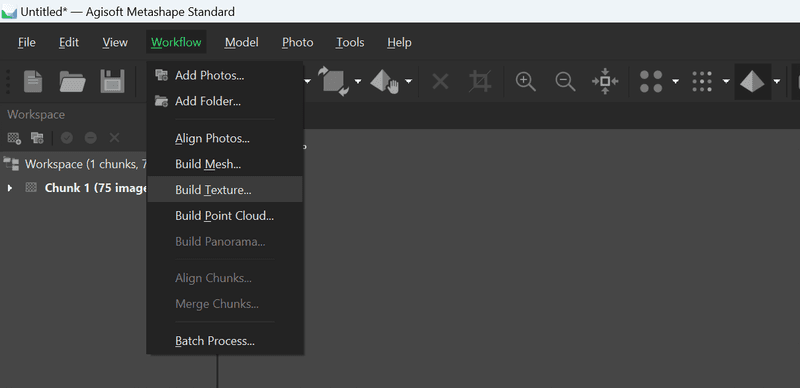Click the toolbar drag handle dots
This screenshot has width=800, height=388.
pos(8,82)
